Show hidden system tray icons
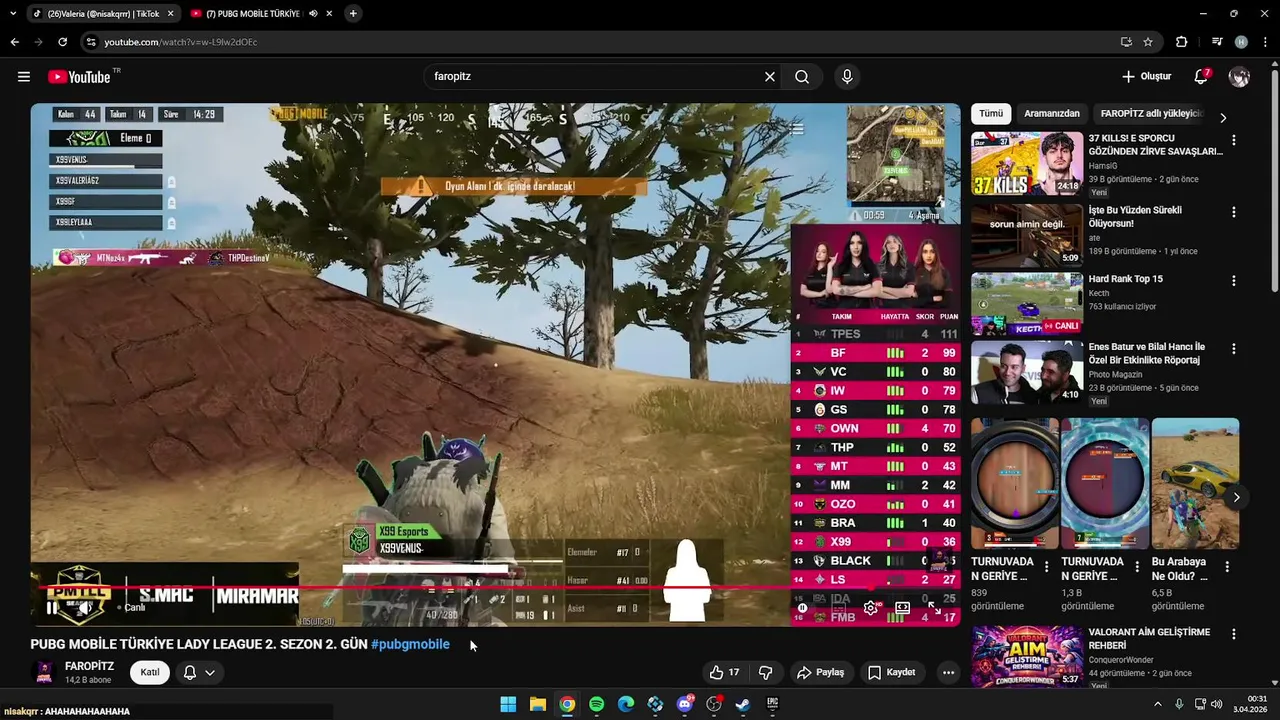Viewport: 1280px width, 720px height. (x=1158, y=704)
